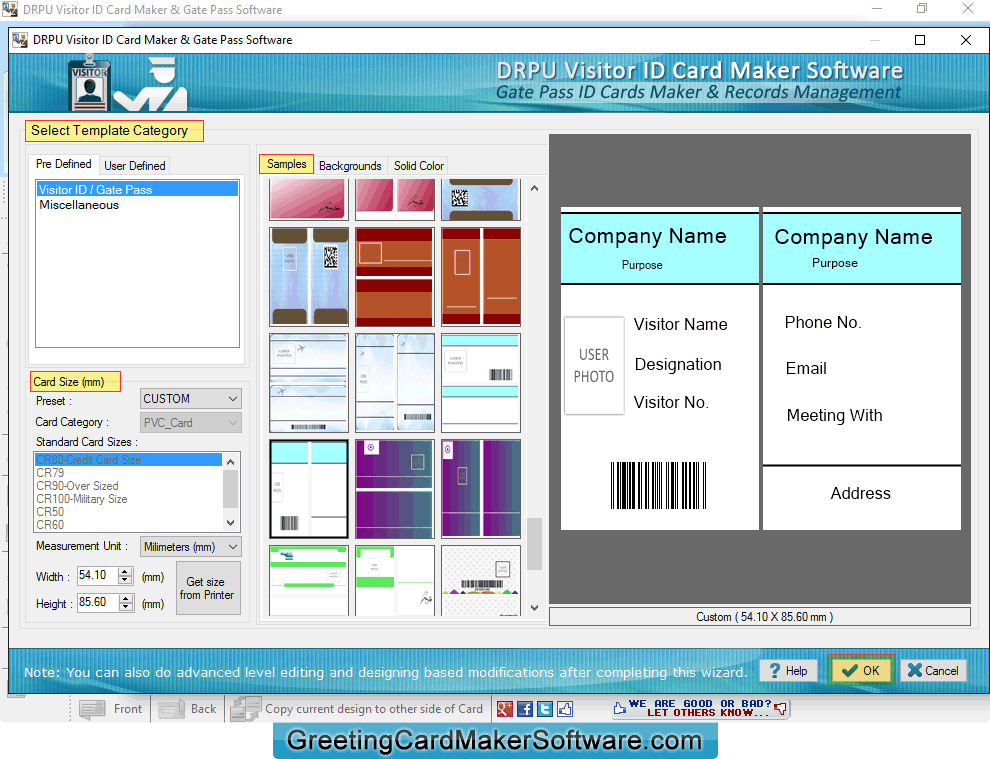Choose the pink signature single-card template

[x=309, y=199]
